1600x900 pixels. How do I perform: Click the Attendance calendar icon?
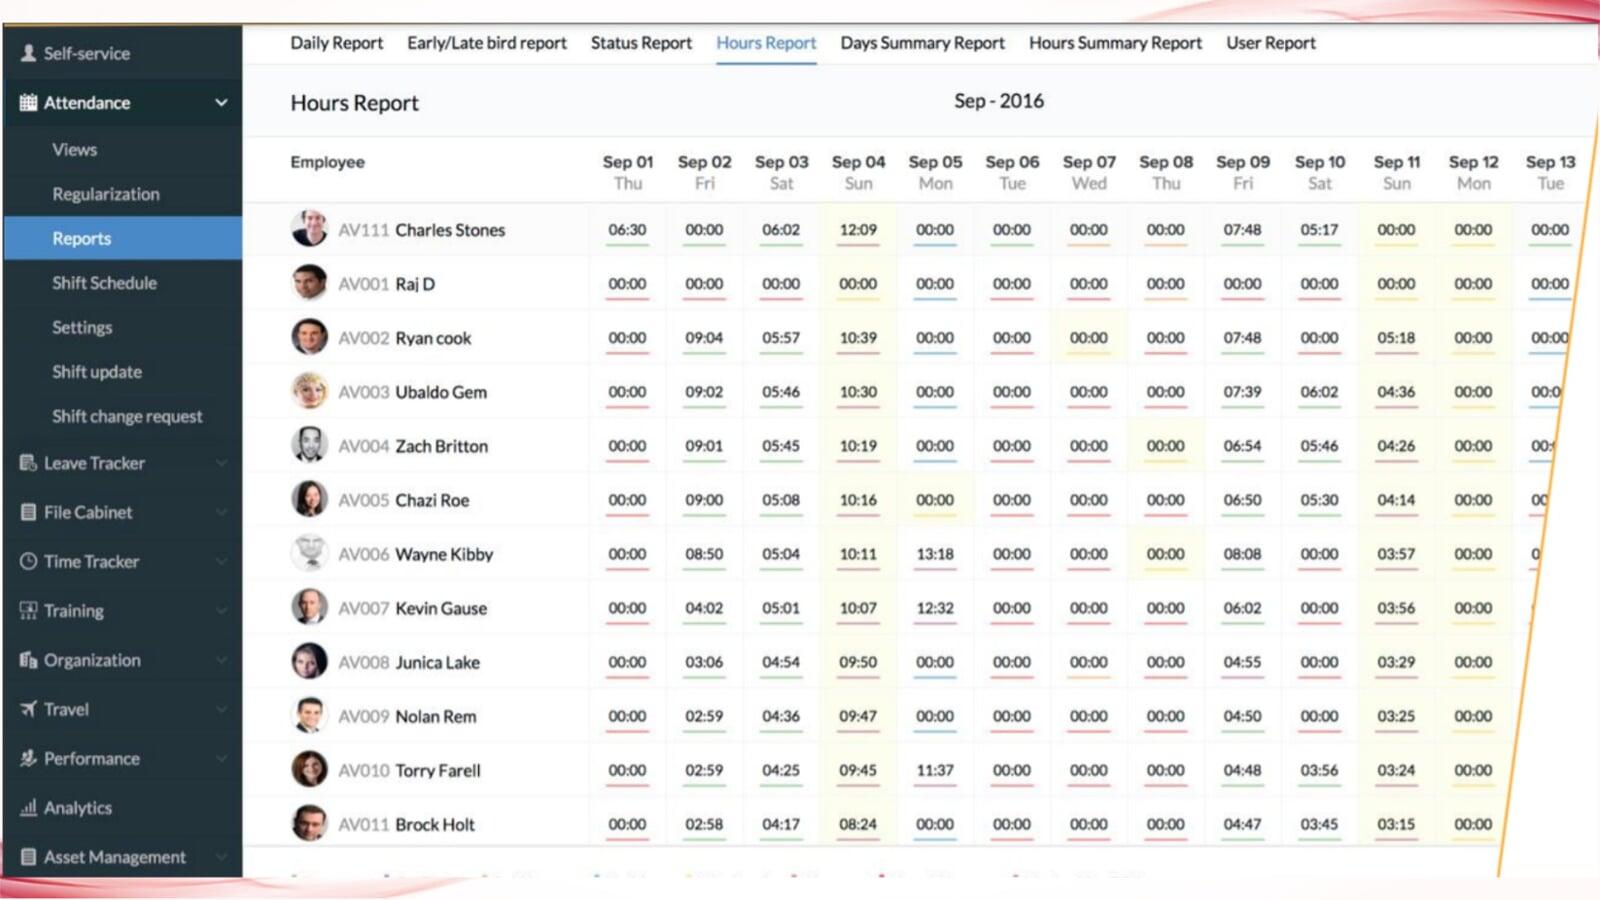tap(28, 102)
